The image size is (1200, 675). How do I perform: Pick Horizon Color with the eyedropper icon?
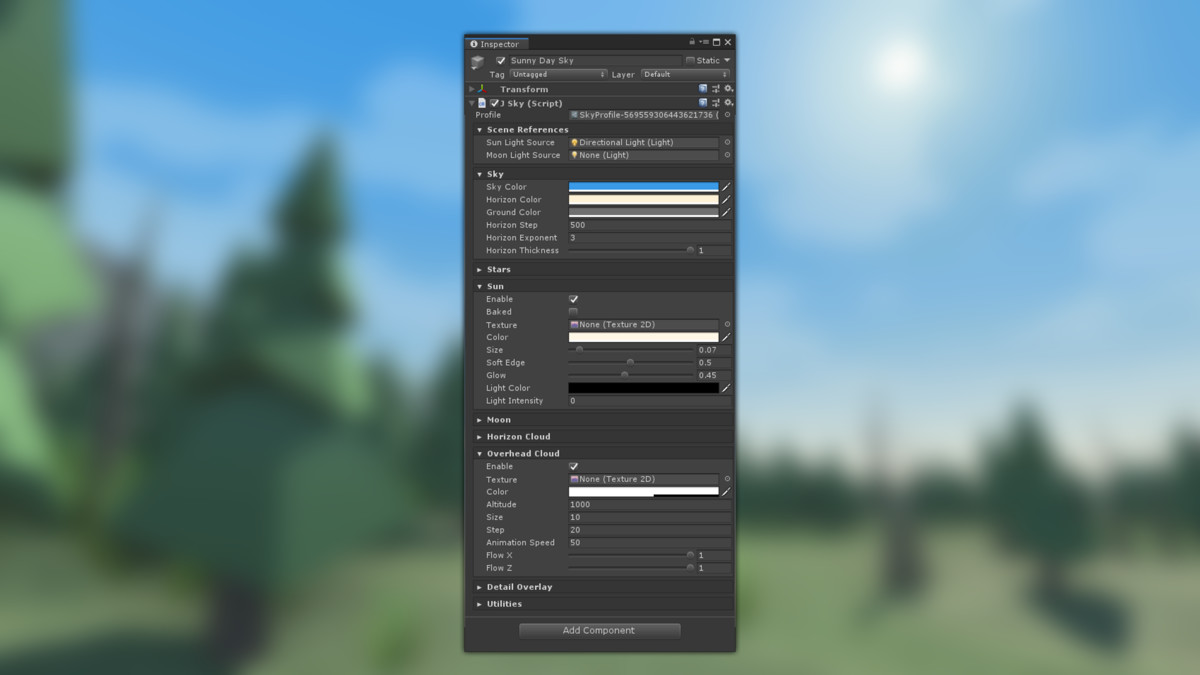pyautogui.click(x=727, y=200)
